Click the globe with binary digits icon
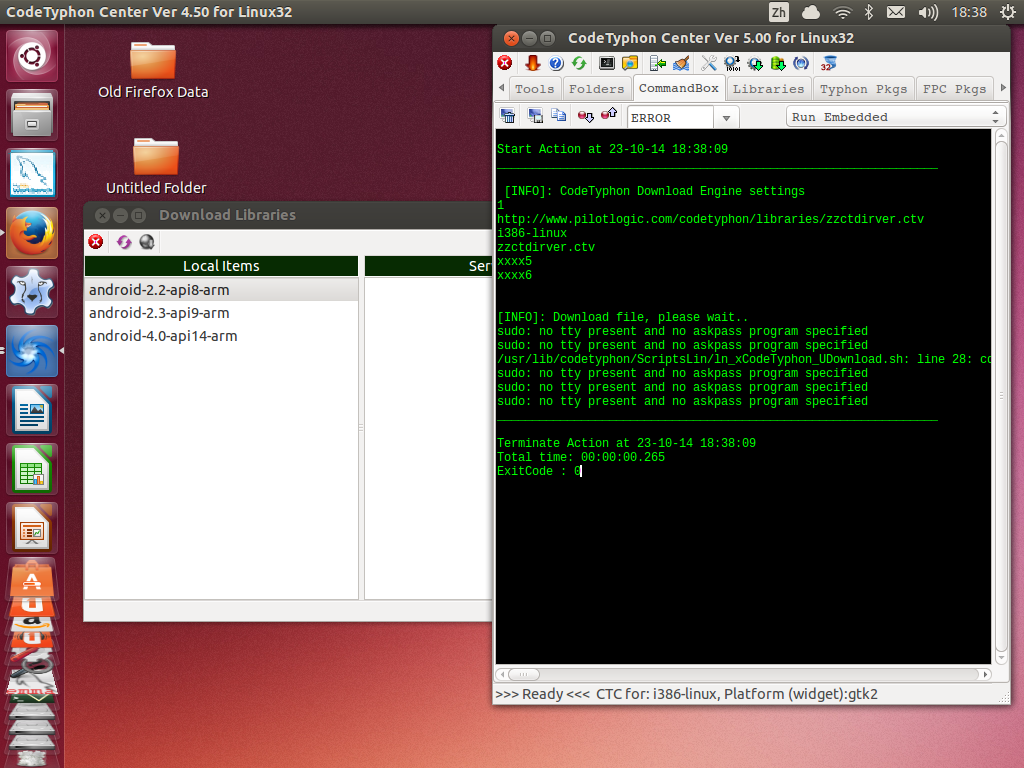Screen dimensions: 1024x768 click(x=732, y=63)
